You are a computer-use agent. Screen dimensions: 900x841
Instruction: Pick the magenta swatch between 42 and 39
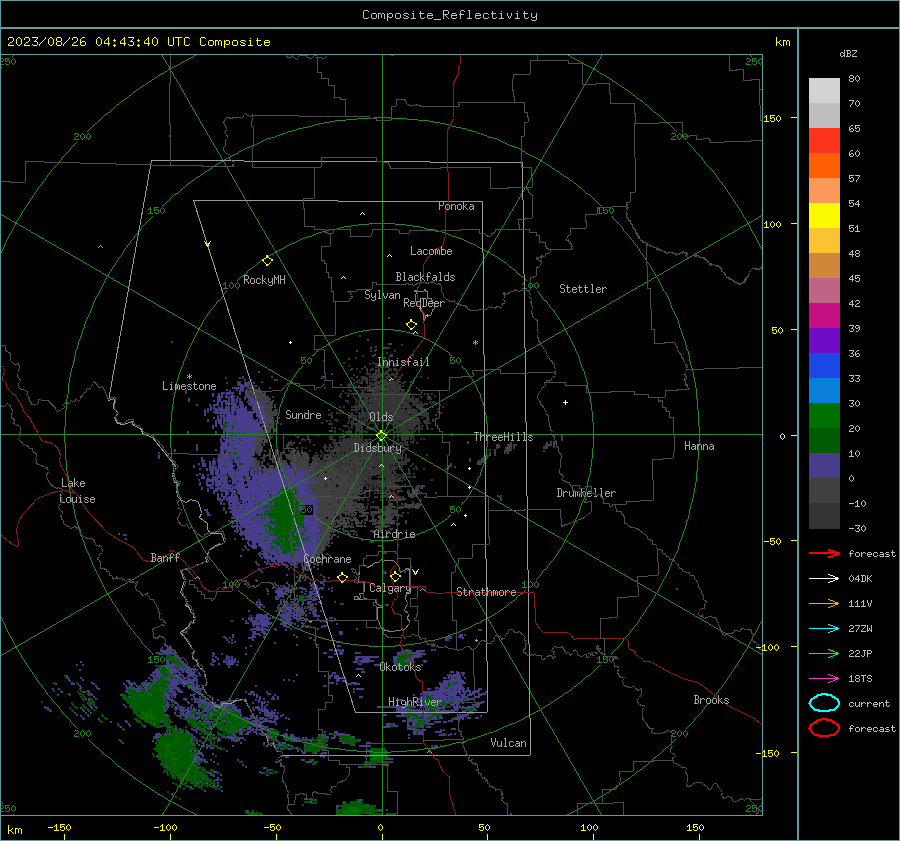[824, 315]
